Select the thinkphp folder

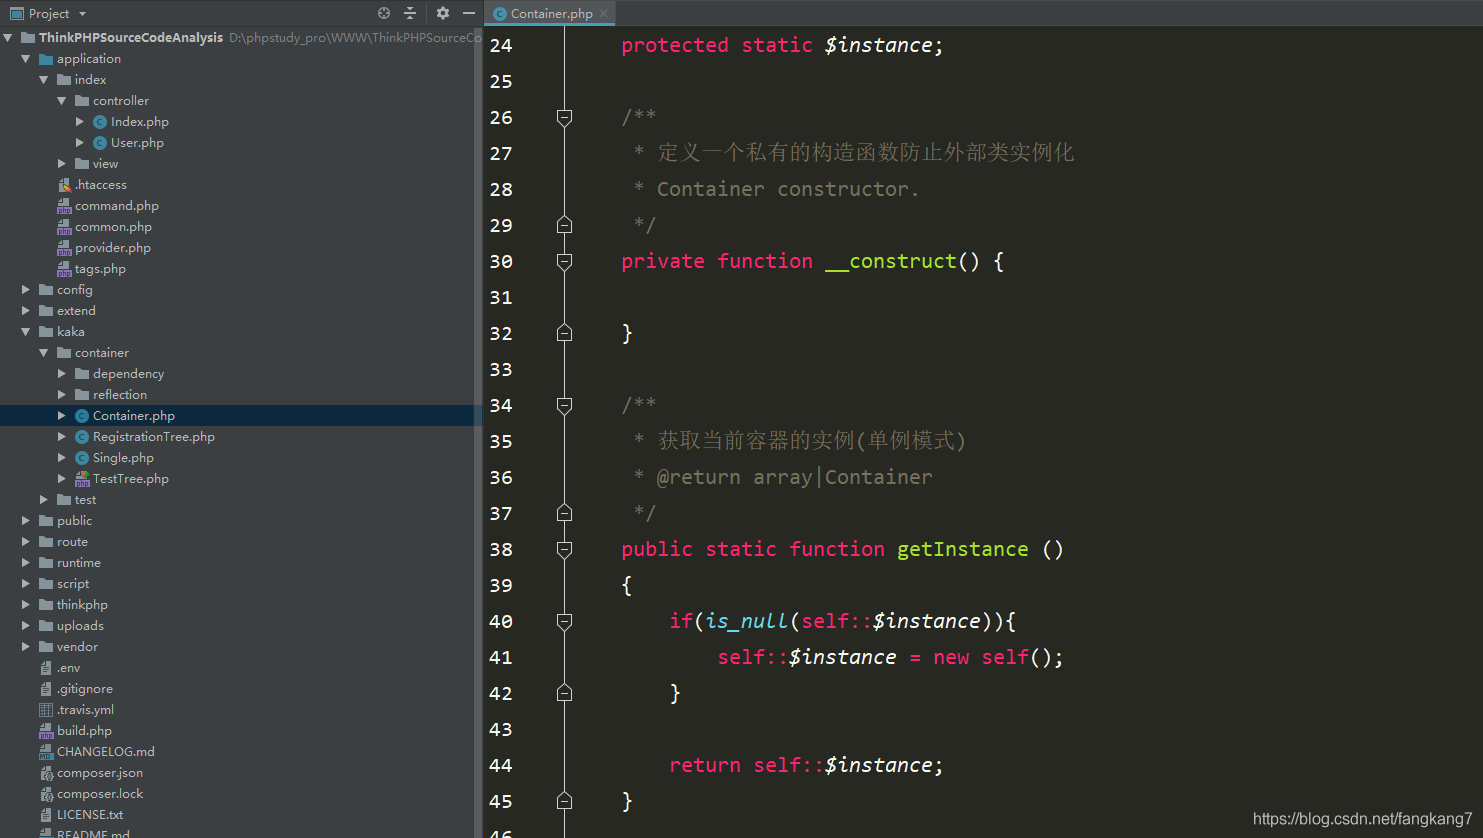(82, 605)
